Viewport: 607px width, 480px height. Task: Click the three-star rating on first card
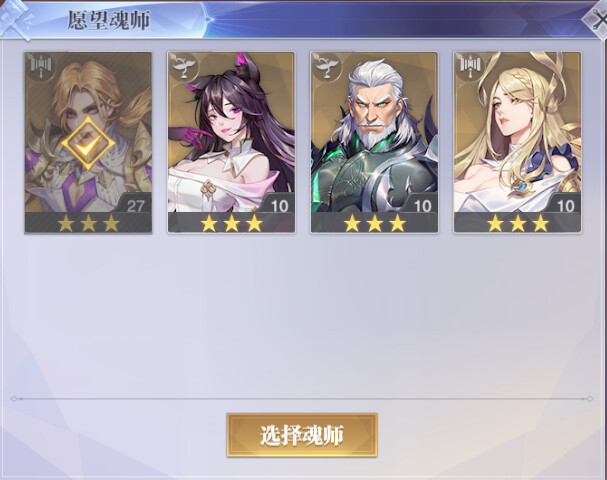[88, 223]
